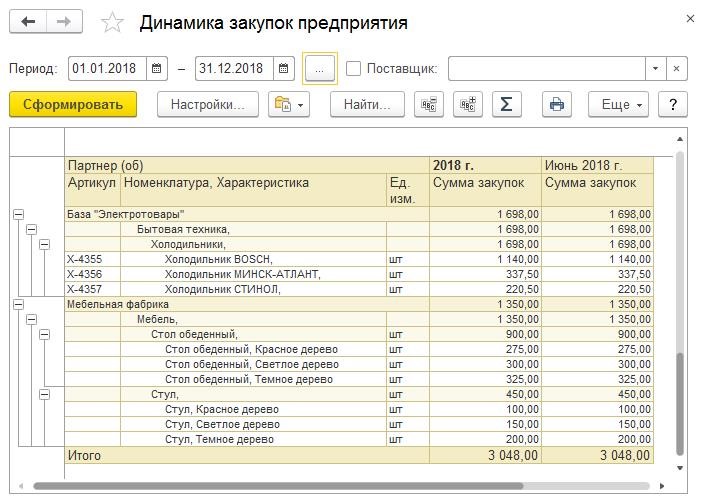This screenshot has width=703, height=504.
Task: Collapse the Бытовая техника group
Action: 31,230
